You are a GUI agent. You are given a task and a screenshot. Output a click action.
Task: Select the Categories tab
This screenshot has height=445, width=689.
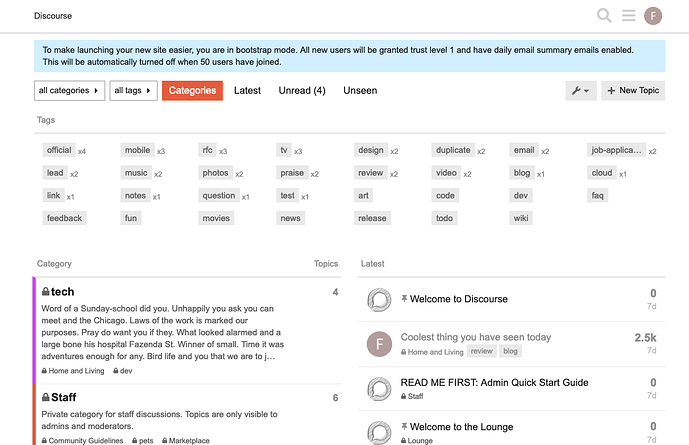(192, 90)
